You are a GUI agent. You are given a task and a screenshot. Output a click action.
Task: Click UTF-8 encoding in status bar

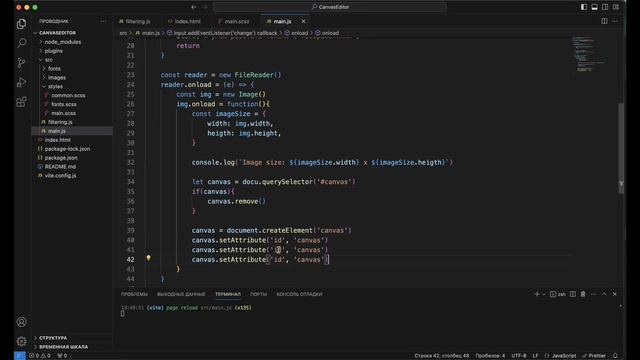(519, 356)
